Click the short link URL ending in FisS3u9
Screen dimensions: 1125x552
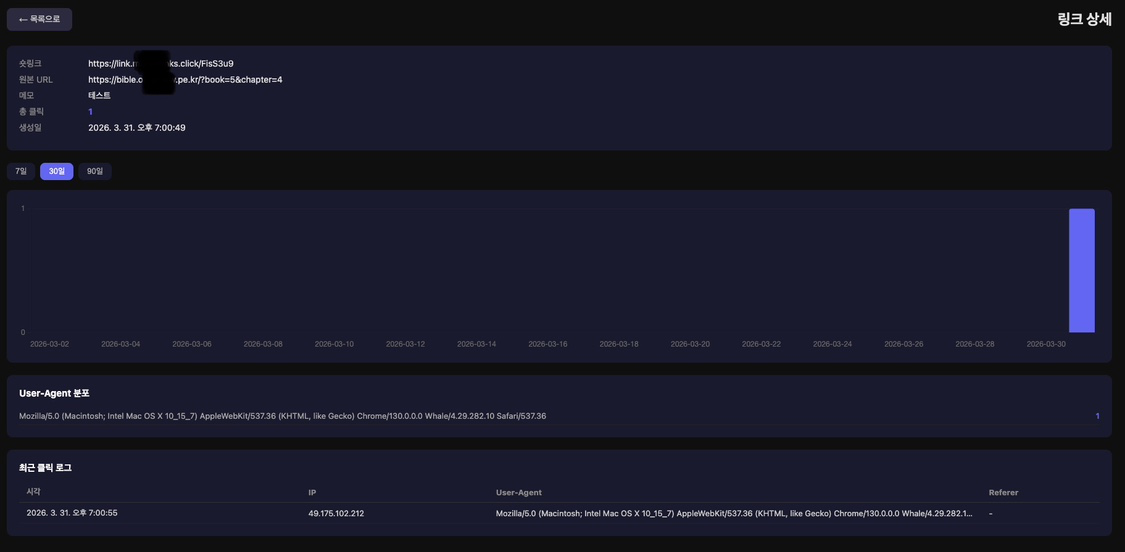tap(160, 64)
